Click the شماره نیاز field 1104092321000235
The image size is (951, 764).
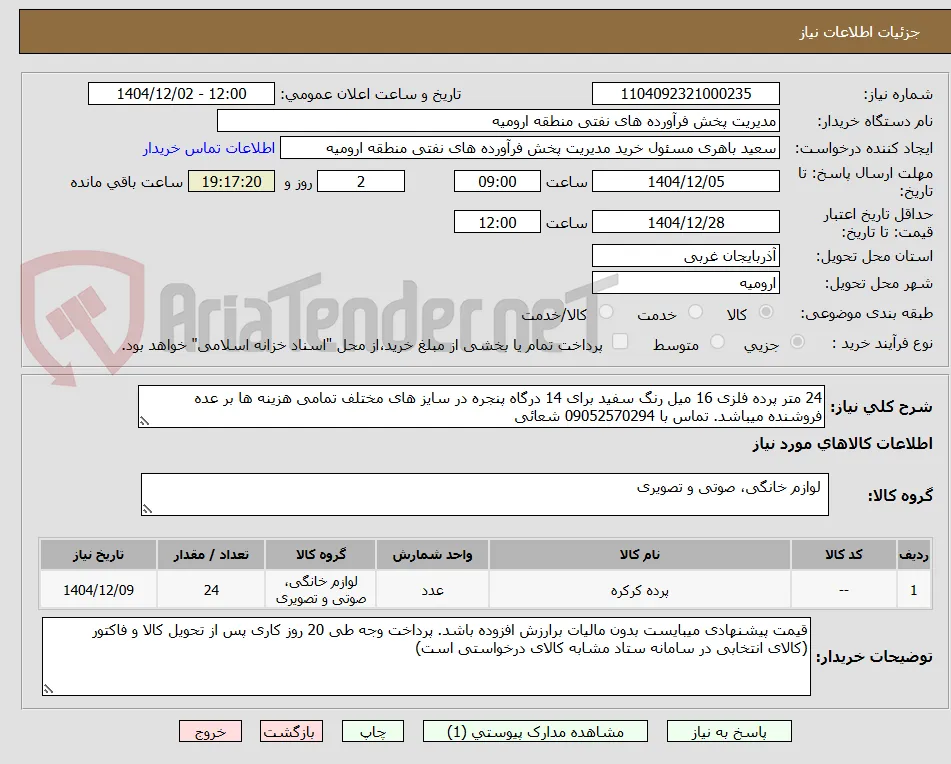(x=686, y=94)
